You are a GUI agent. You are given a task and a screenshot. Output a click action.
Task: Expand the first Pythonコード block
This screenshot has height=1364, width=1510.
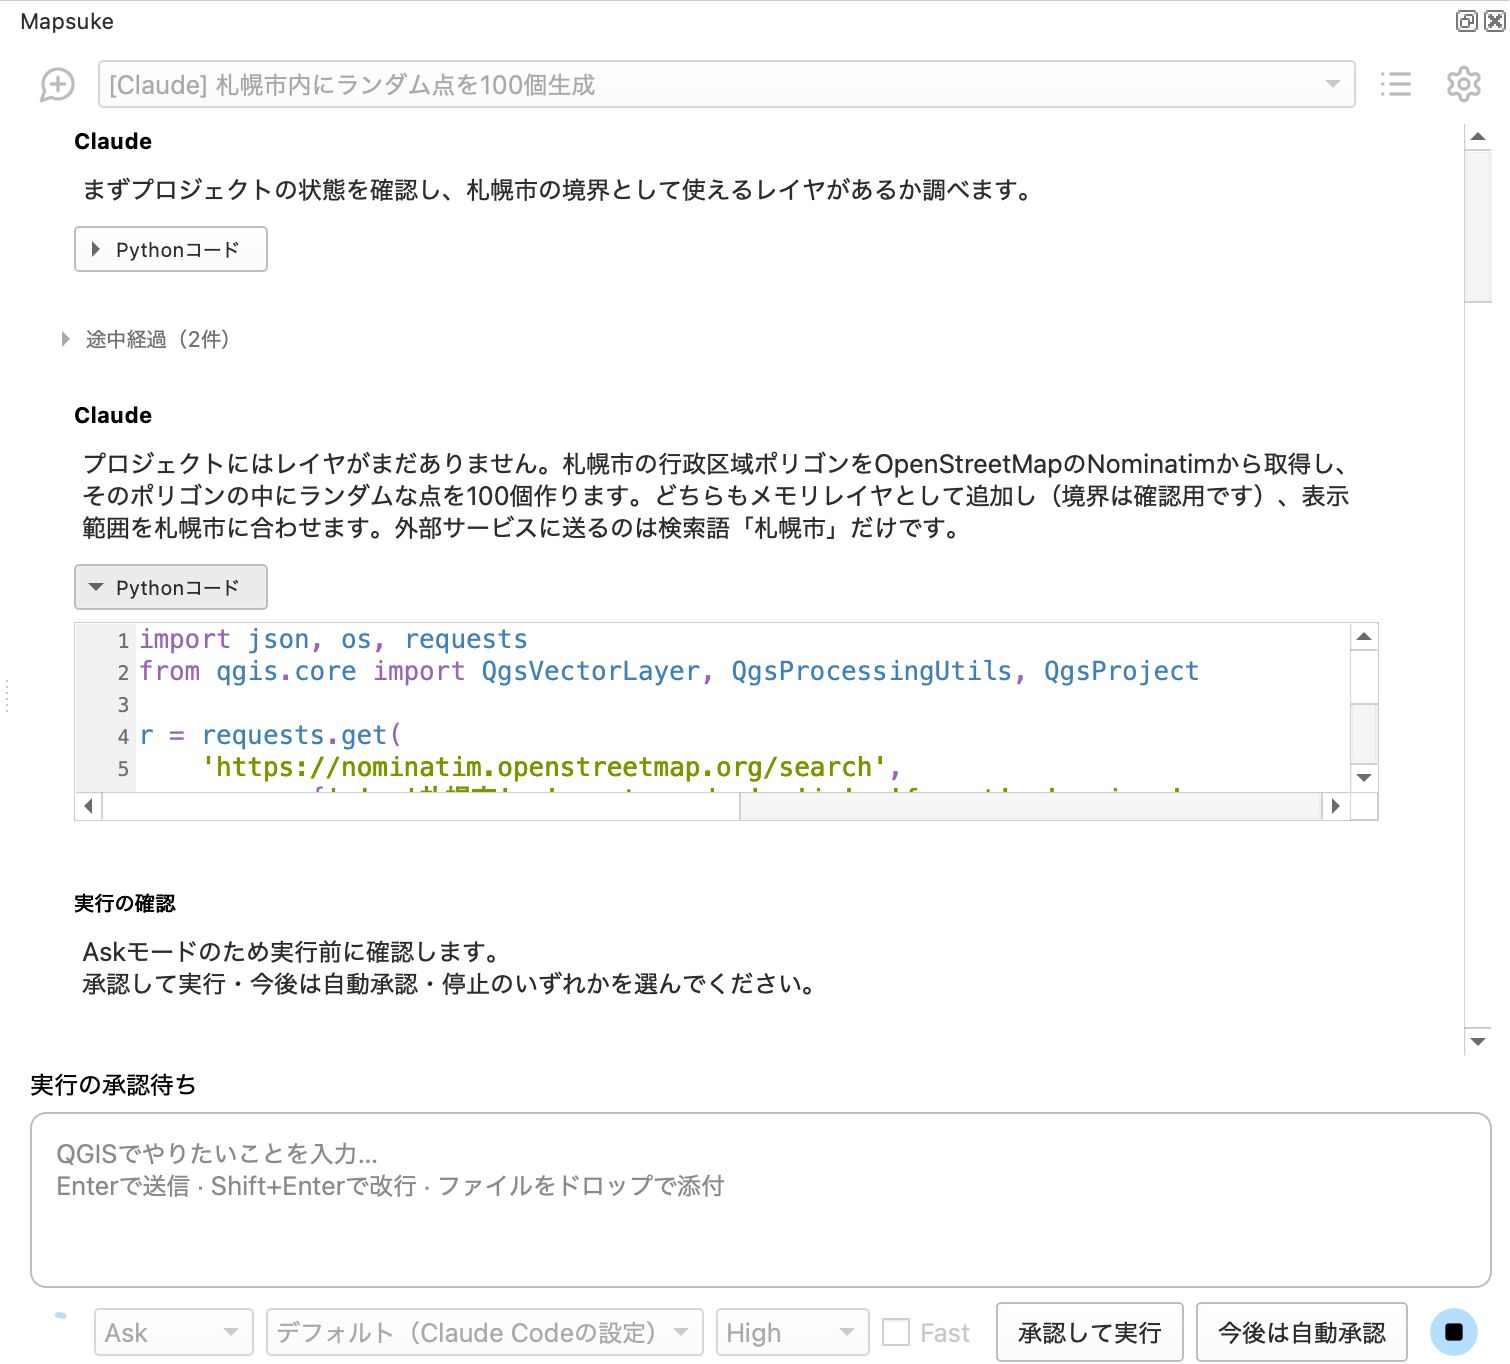171,249
